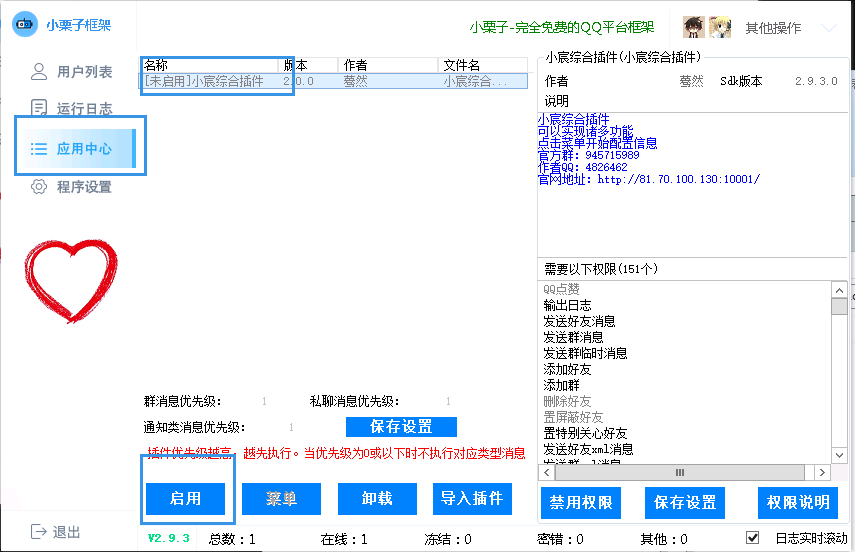The image size is (855, 552).
Task: Click the red heart image
Action: click(71, 280)
